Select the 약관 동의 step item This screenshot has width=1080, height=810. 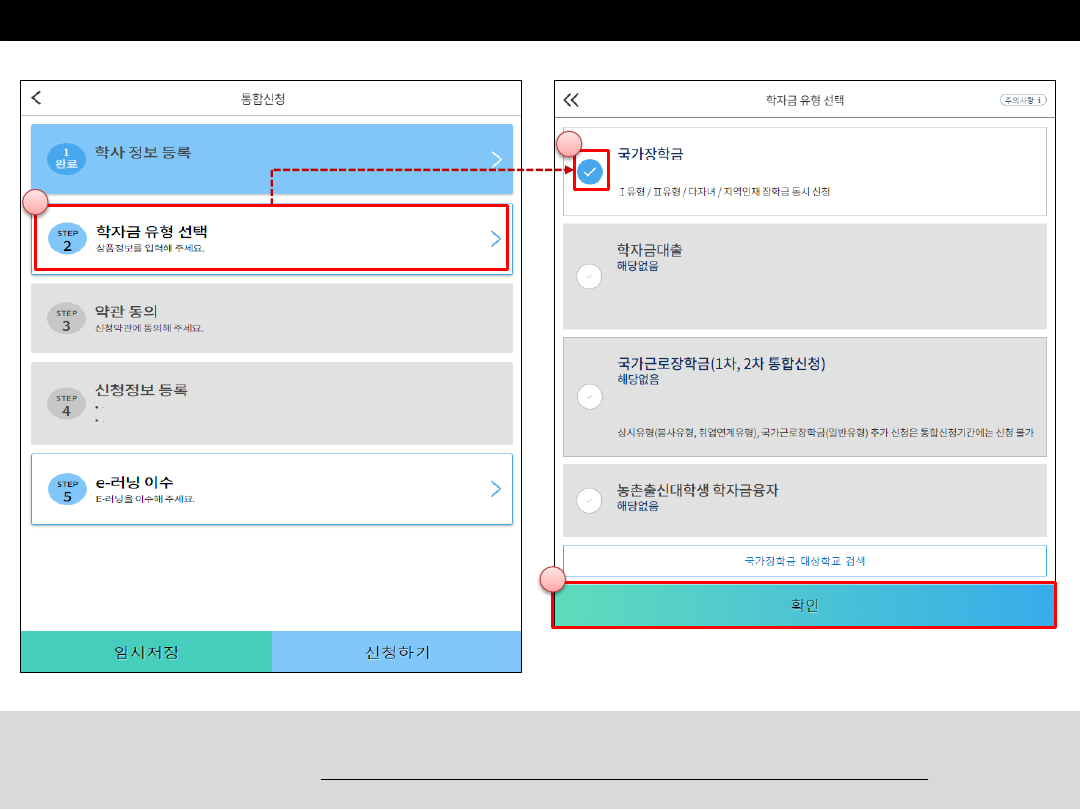[x=272, y=318]
